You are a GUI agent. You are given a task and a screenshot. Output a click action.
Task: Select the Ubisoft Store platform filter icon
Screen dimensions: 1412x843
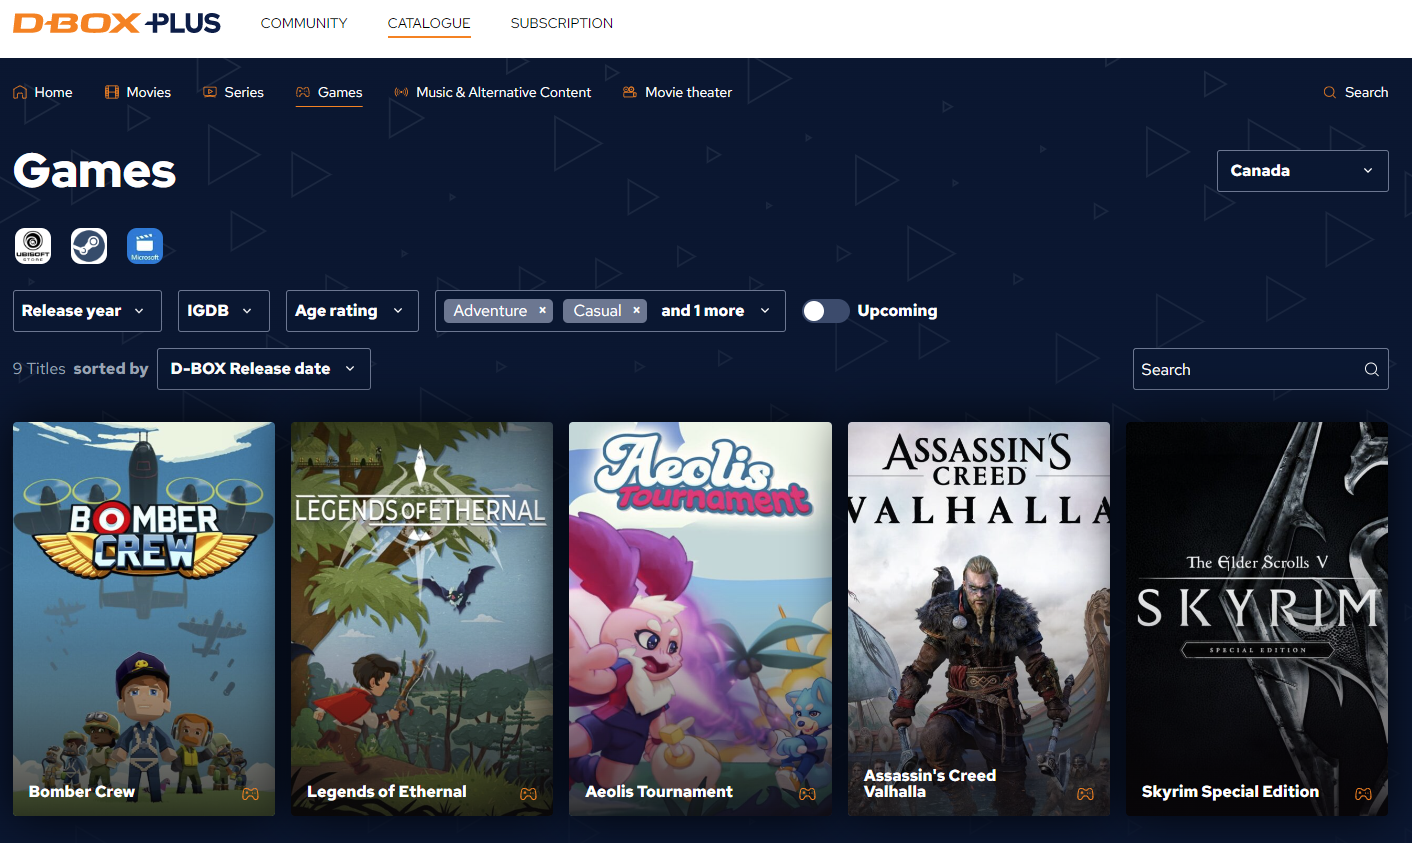pyautogui.click(x=33, y=246)
